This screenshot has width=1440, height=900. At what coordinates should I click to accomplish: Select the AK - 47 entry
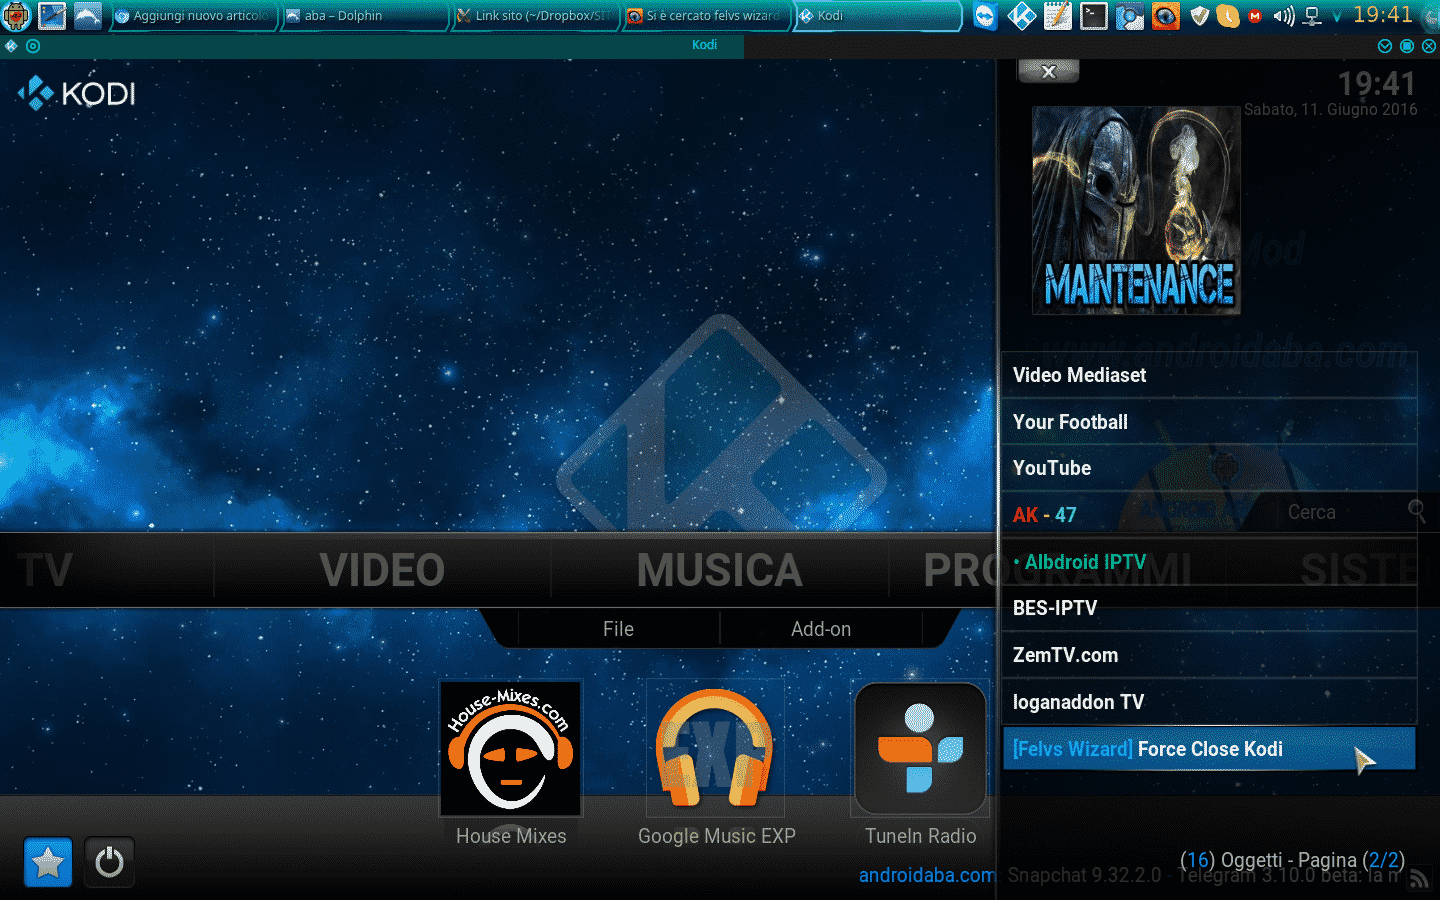[1209, 515]
